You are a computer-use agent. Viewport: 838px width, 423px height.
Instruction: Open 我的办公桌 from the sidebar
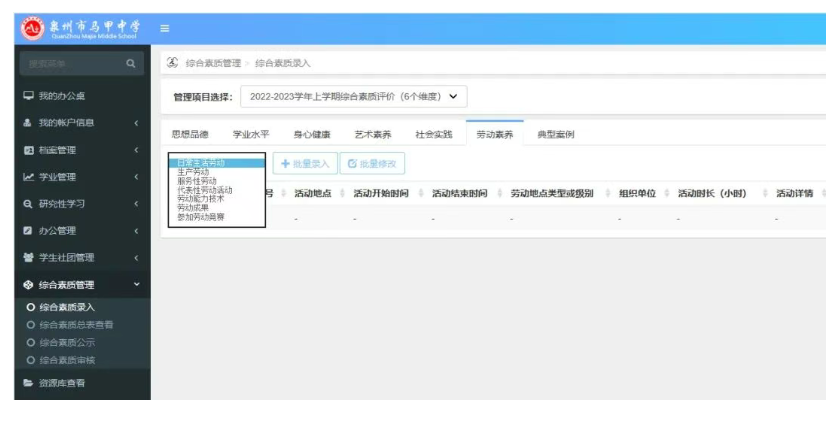[x=61, y=96]
